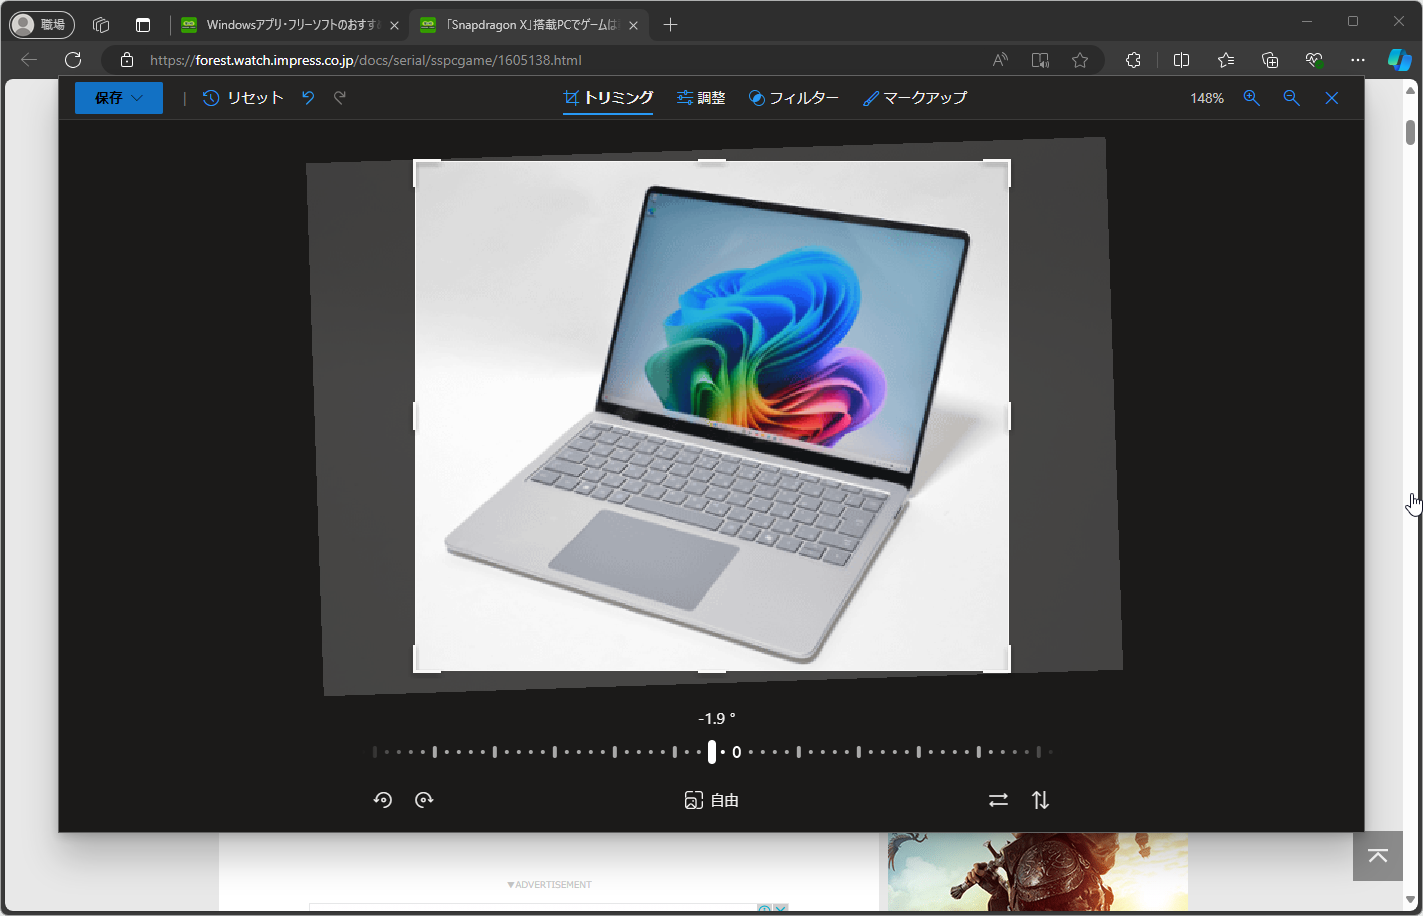Click the undo arrow in the editor toolbar

[308, 98]
